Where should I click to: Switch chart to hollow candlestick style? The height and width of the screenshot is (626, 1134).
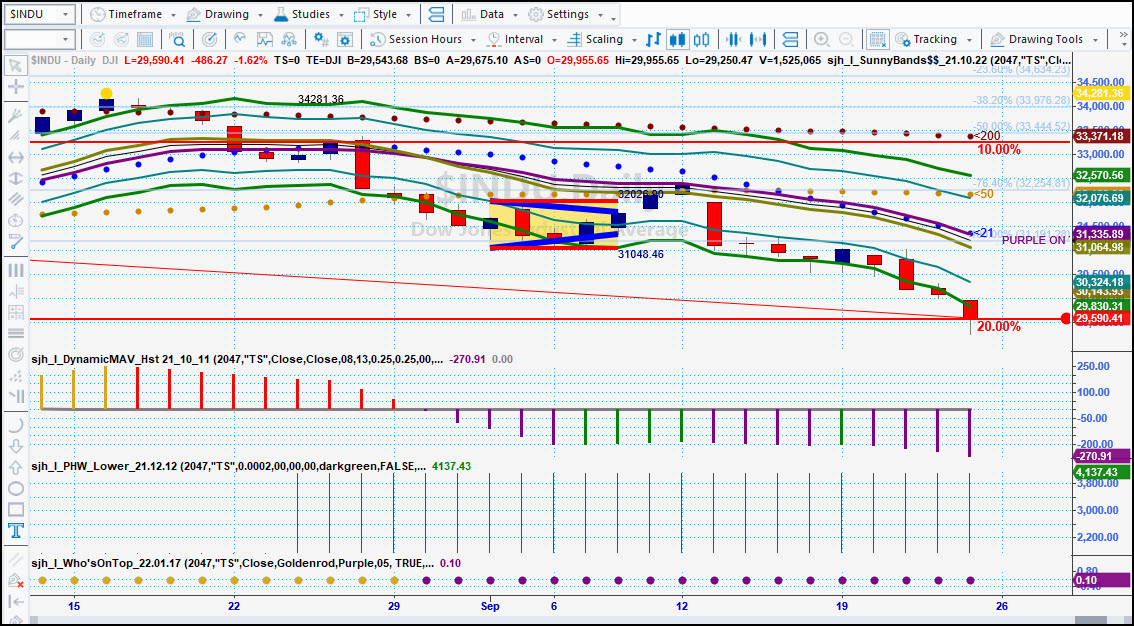[x=702, y=39]
